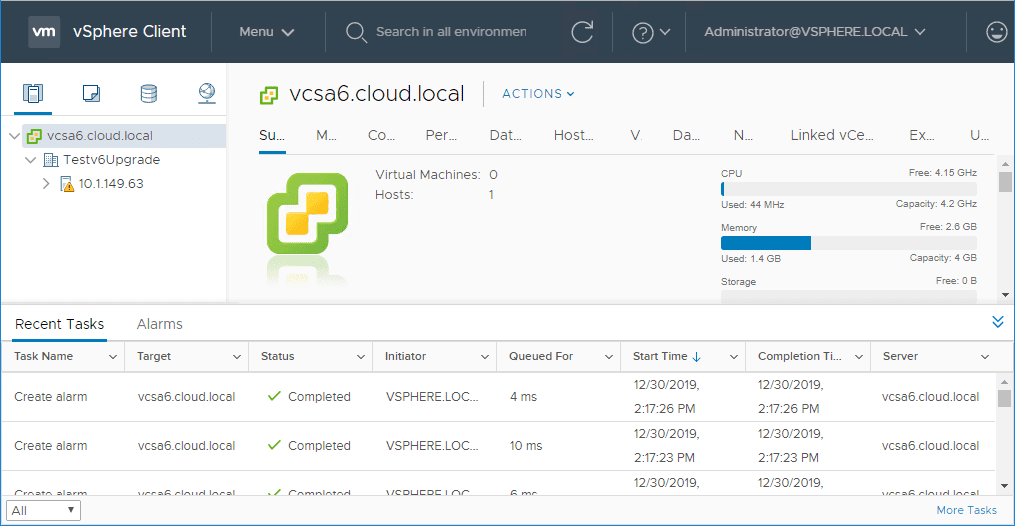
Task: Open the help question mark menu
Action: point(651,32)
